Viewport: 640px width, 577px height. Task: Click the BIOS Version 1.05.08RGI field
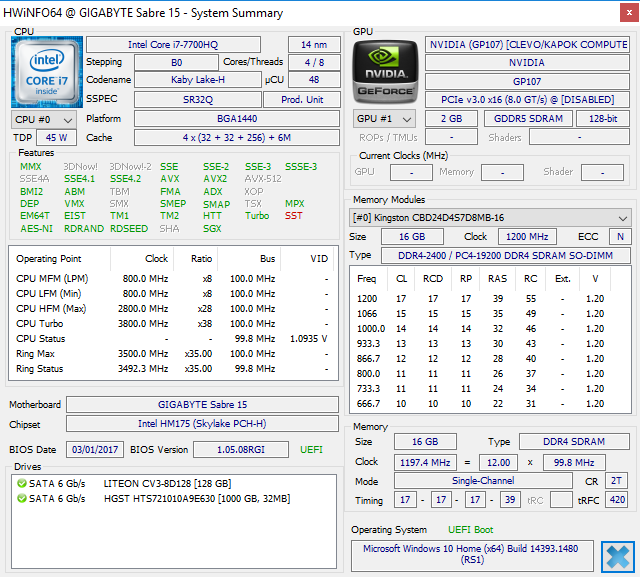click(x=241, y=450)
